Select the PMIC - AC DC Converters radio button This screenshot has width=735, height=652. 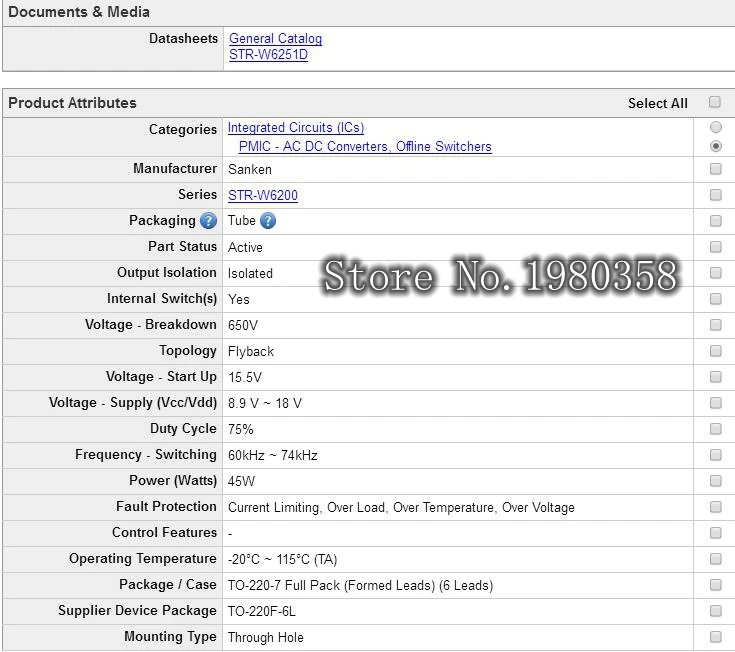pos(715,146)
